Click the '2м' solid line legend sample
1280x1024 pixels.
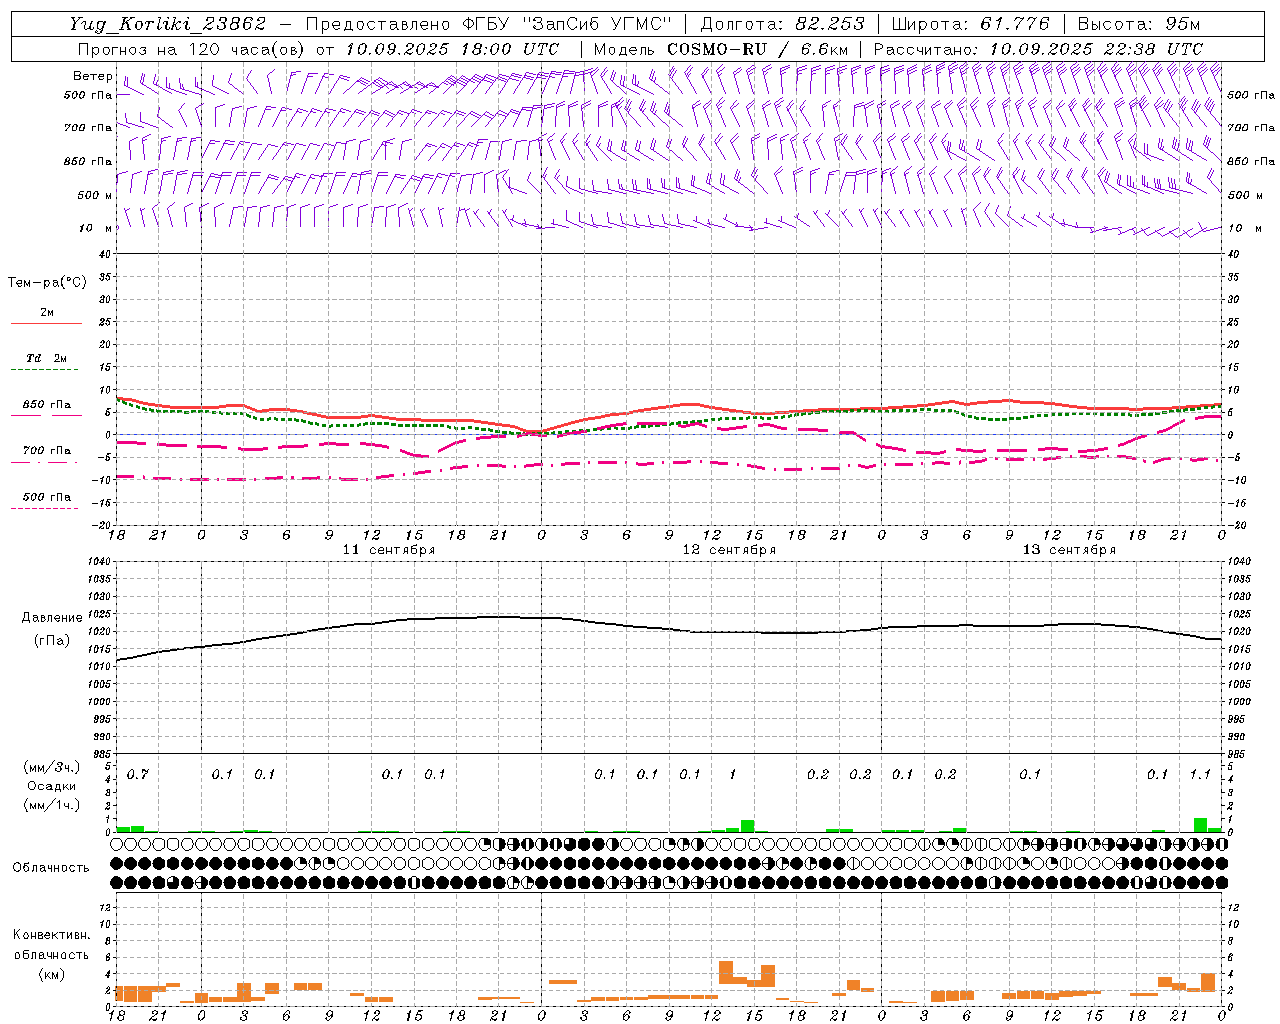(46, 324)
